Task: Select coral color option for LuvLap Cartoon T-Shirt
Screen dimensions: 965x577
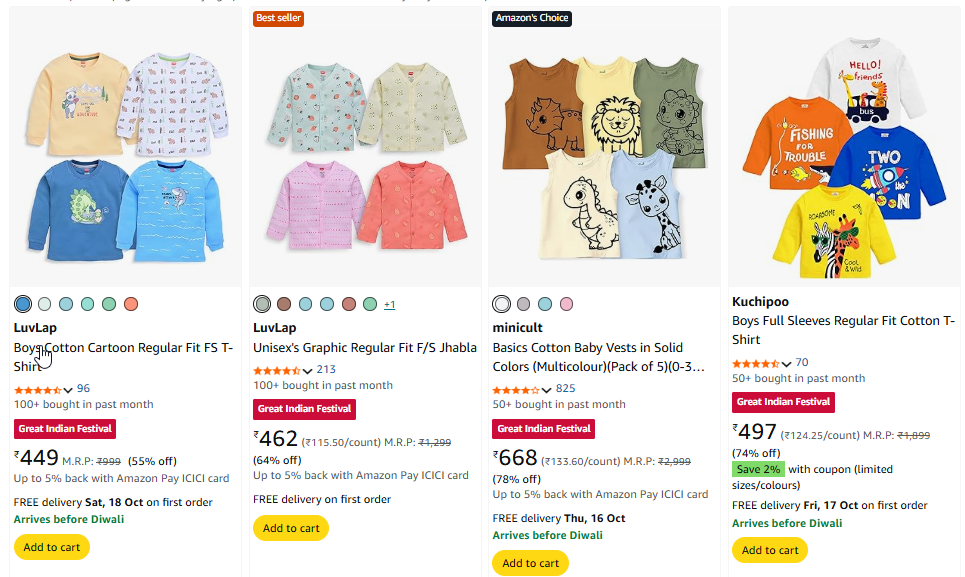Action: tap(131, 304)
